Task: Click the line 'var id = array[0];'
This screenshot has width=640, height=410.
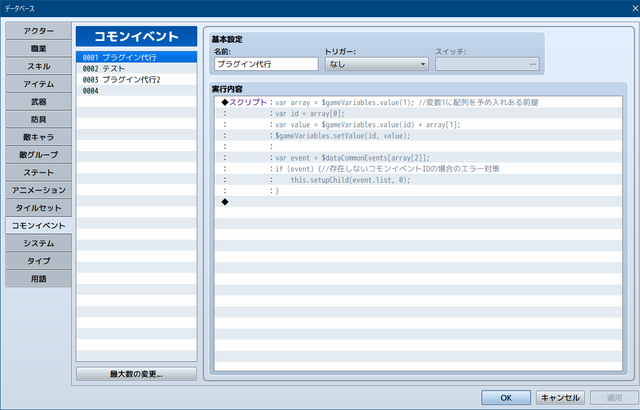Action: click(x=418, y=113)
